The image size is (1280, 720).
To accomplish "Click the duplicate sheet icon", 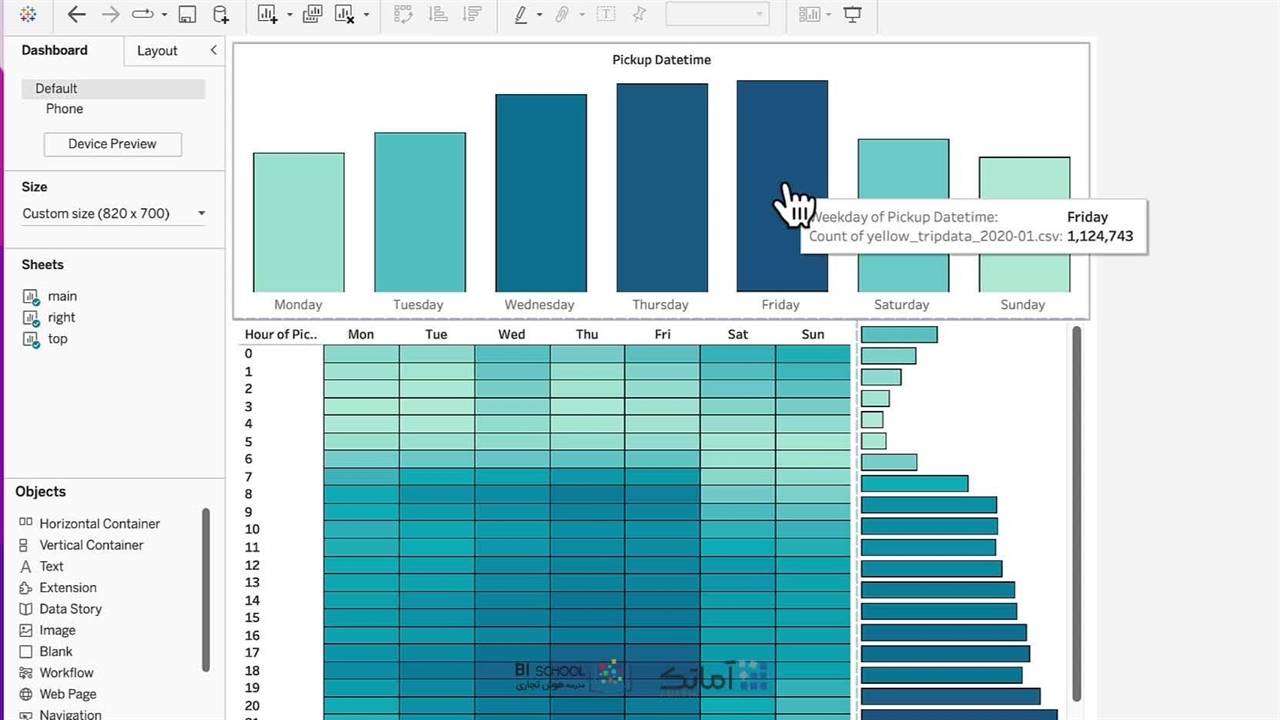I will pyautogui.click(x=313, y=15).
